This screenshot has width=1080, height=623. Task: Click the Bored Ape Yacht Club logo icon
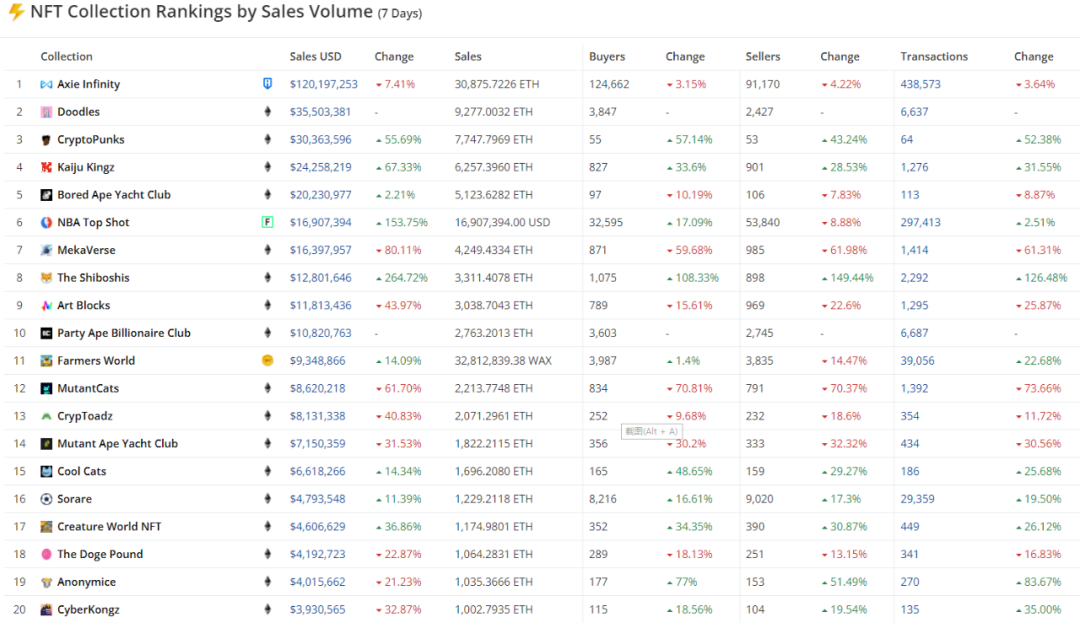[x=46, y=195]
